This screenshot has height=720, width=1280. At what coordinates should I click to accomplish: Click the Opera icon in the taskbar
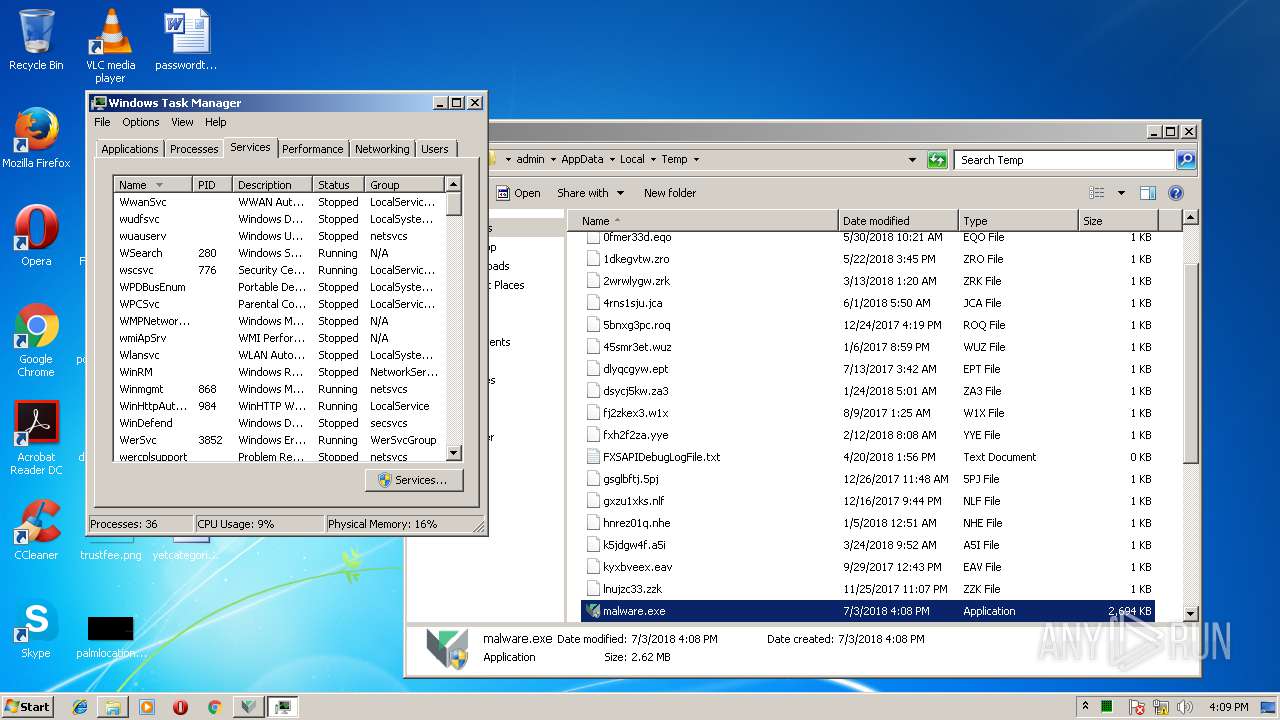tap(180, 707)
